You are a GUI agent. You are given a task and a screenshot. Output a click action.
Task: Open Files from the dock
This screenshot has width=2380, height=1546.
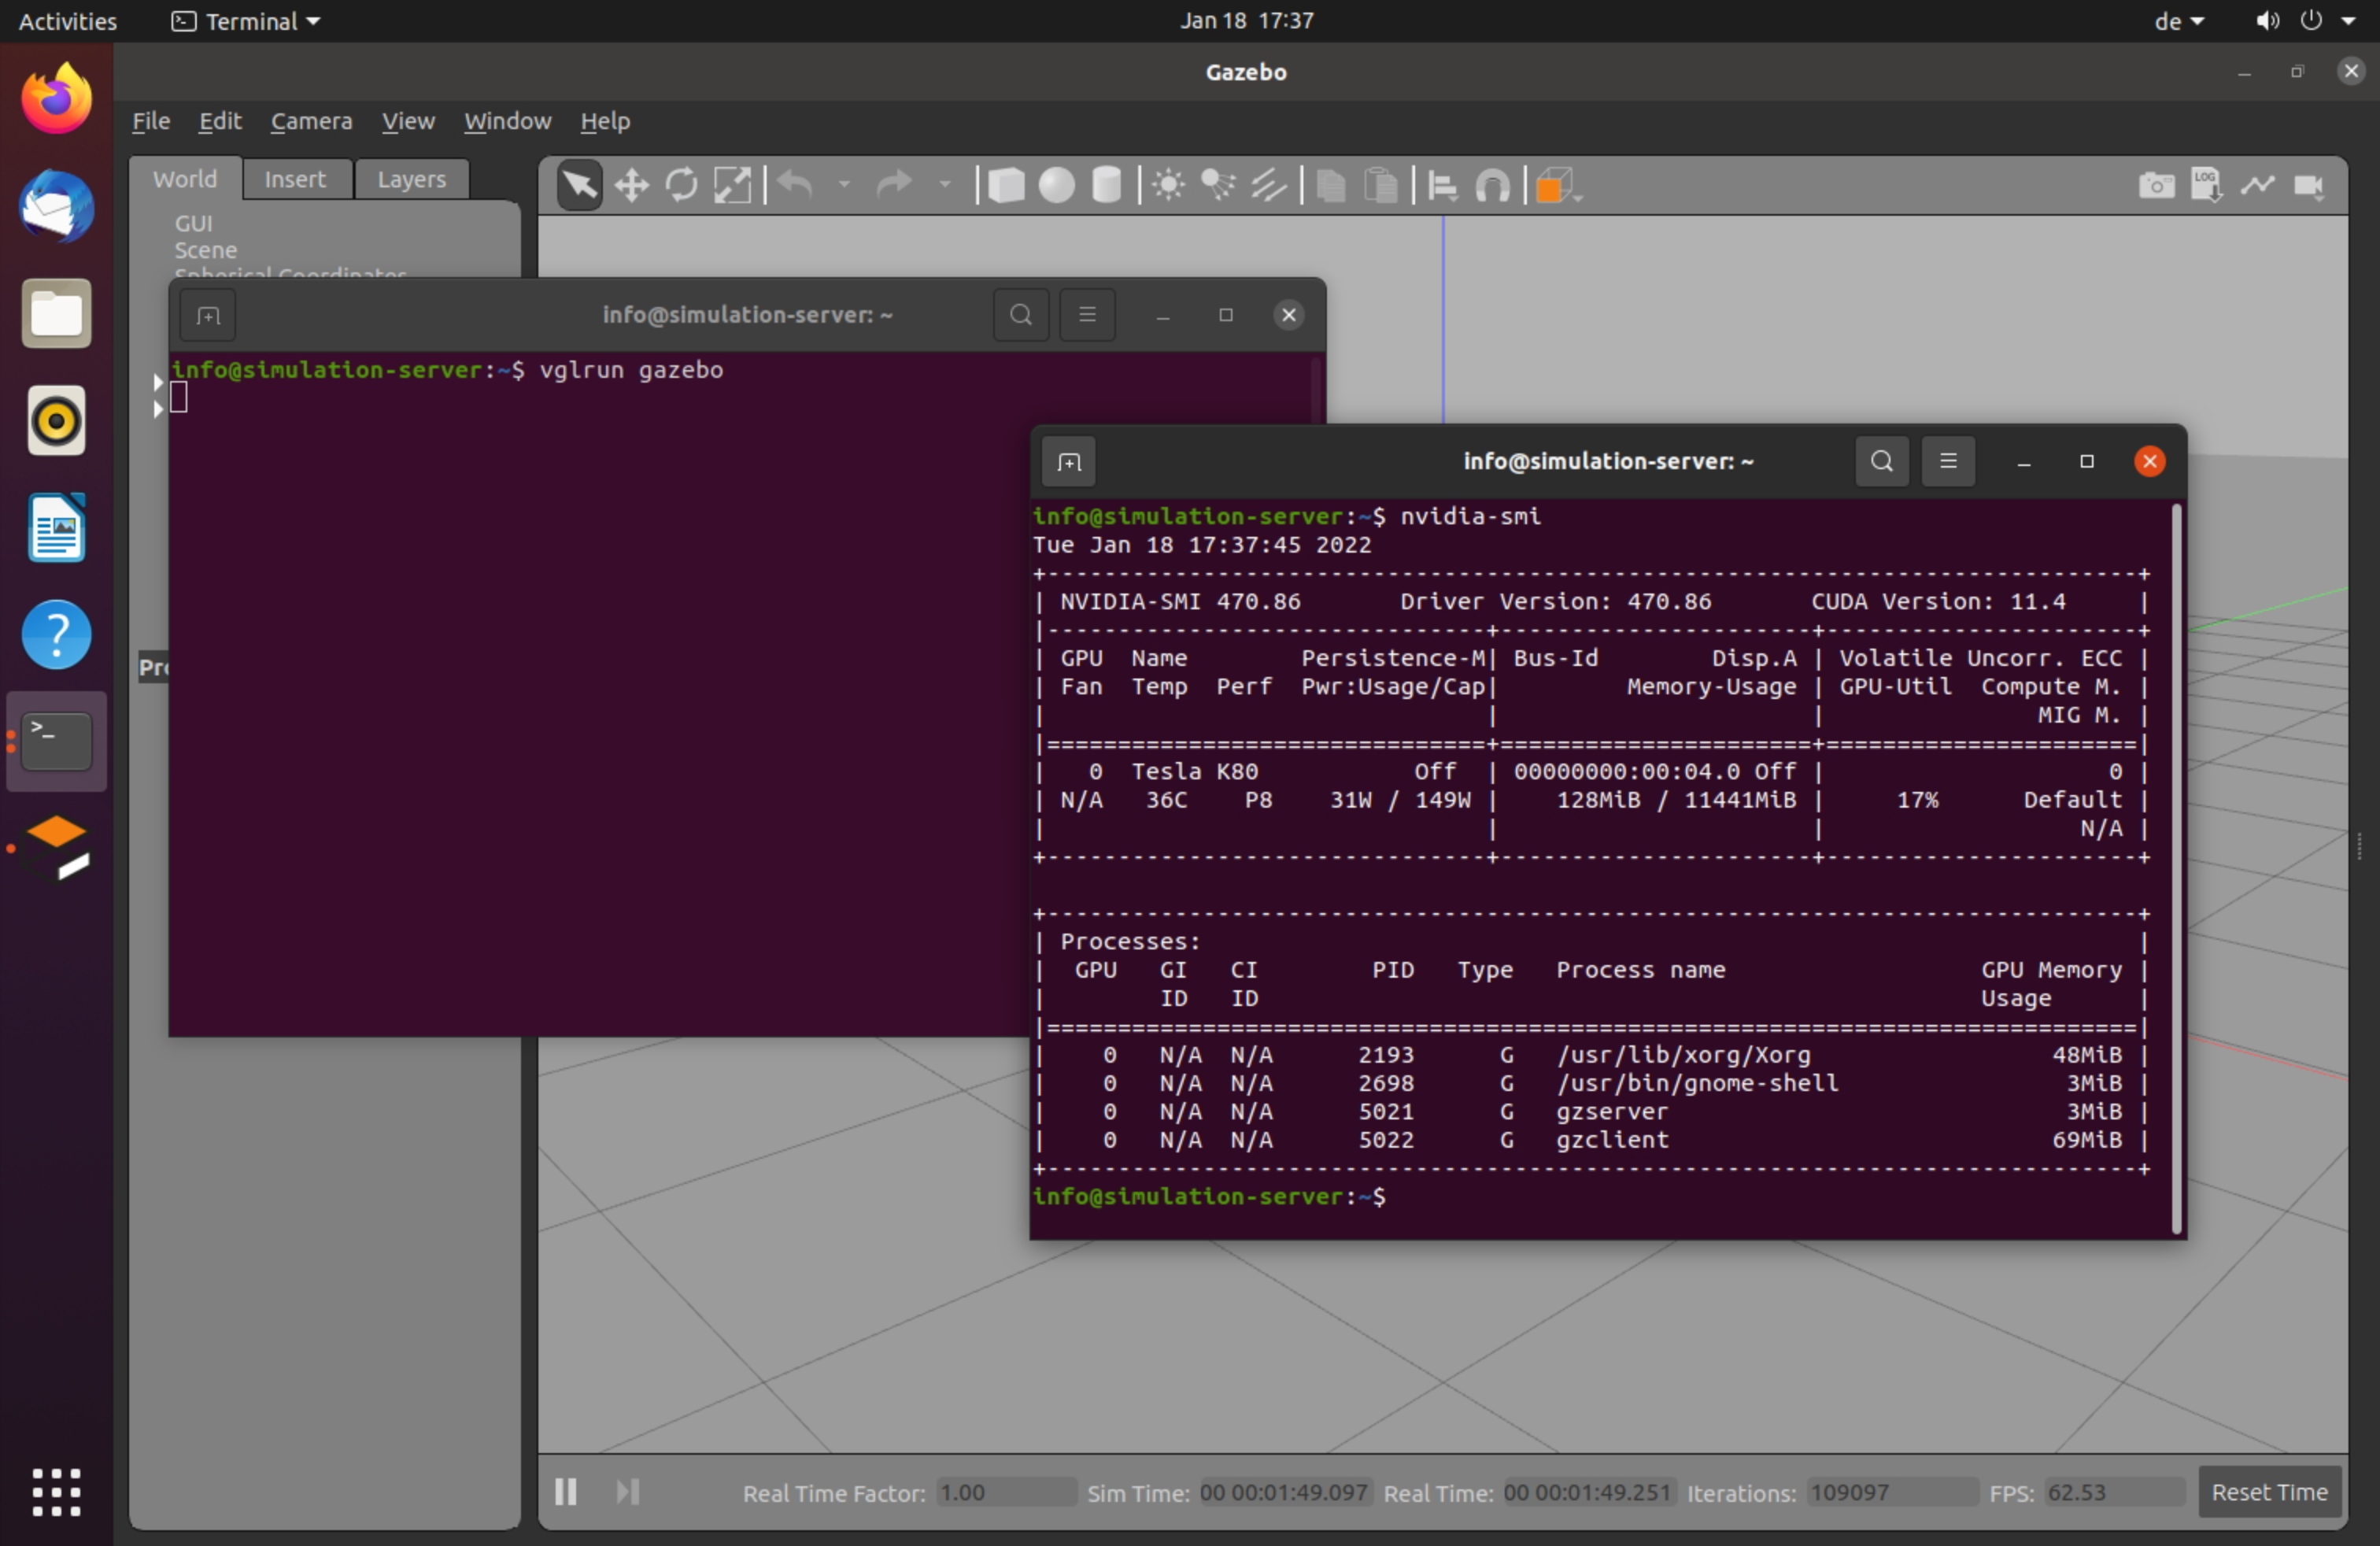57,314
